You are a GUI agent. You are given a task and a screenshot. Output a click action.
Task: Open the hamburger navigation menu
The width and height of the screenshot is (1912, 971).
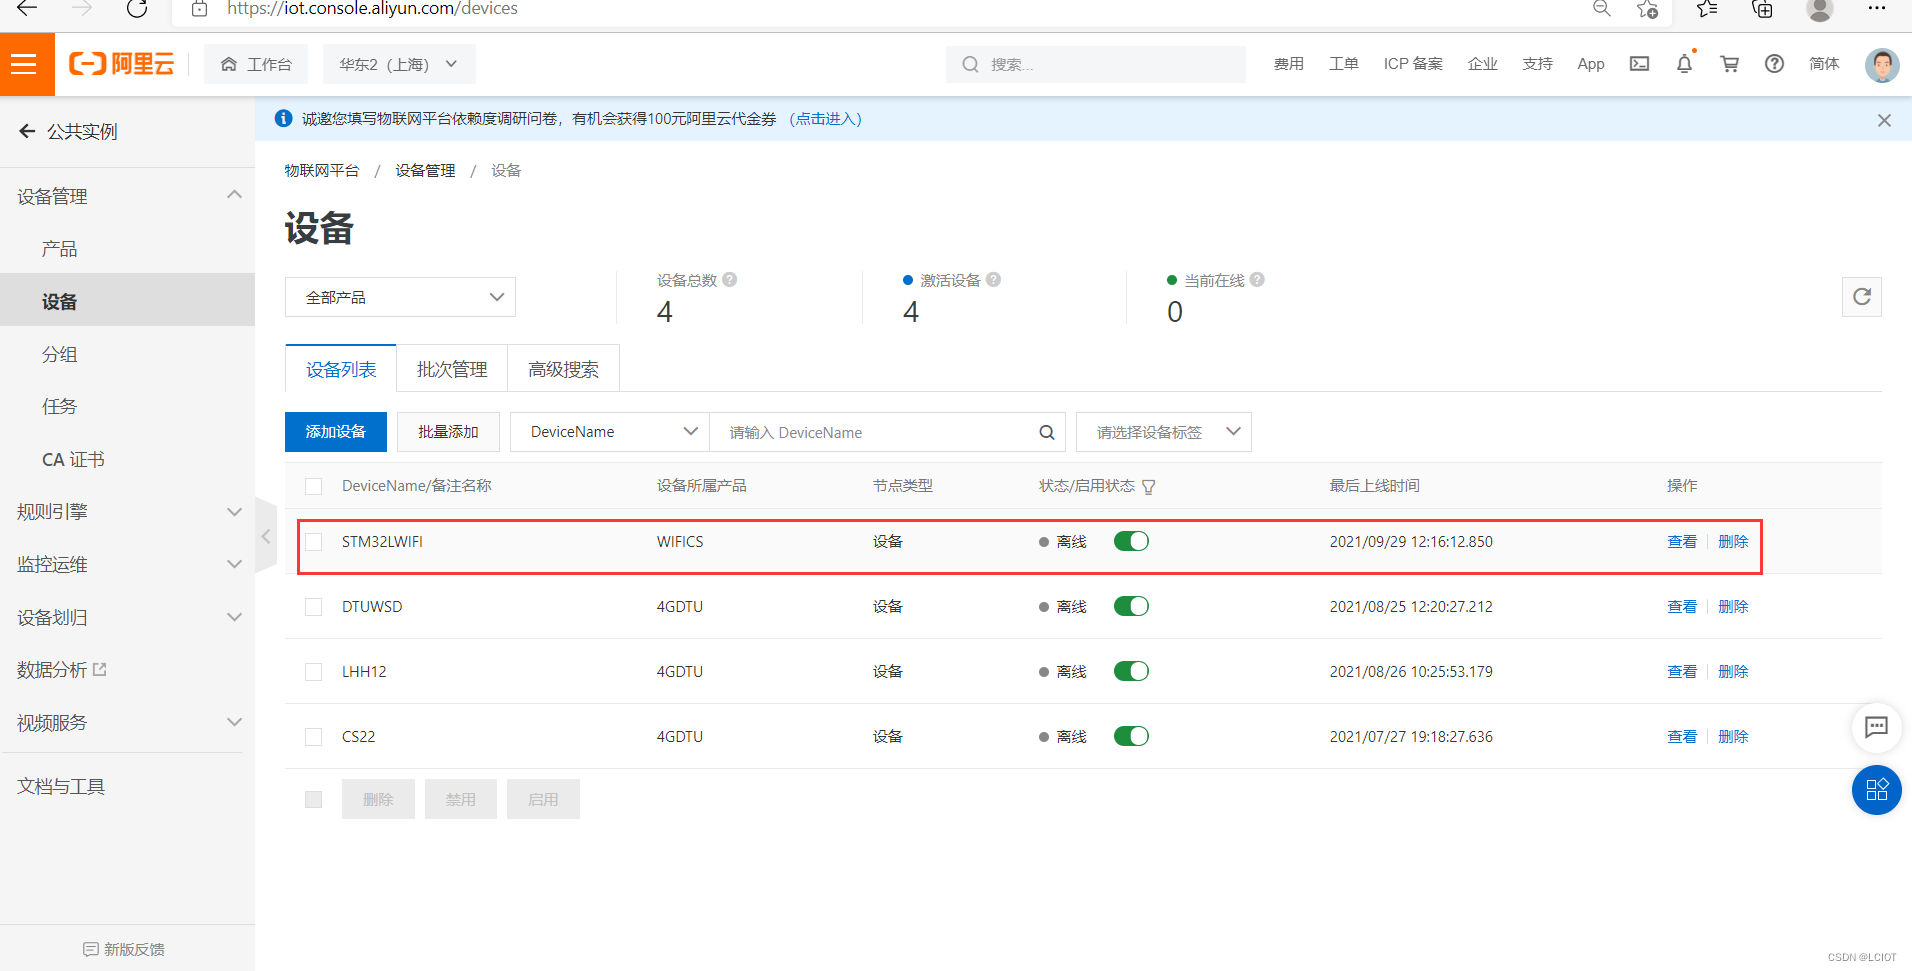24,65
